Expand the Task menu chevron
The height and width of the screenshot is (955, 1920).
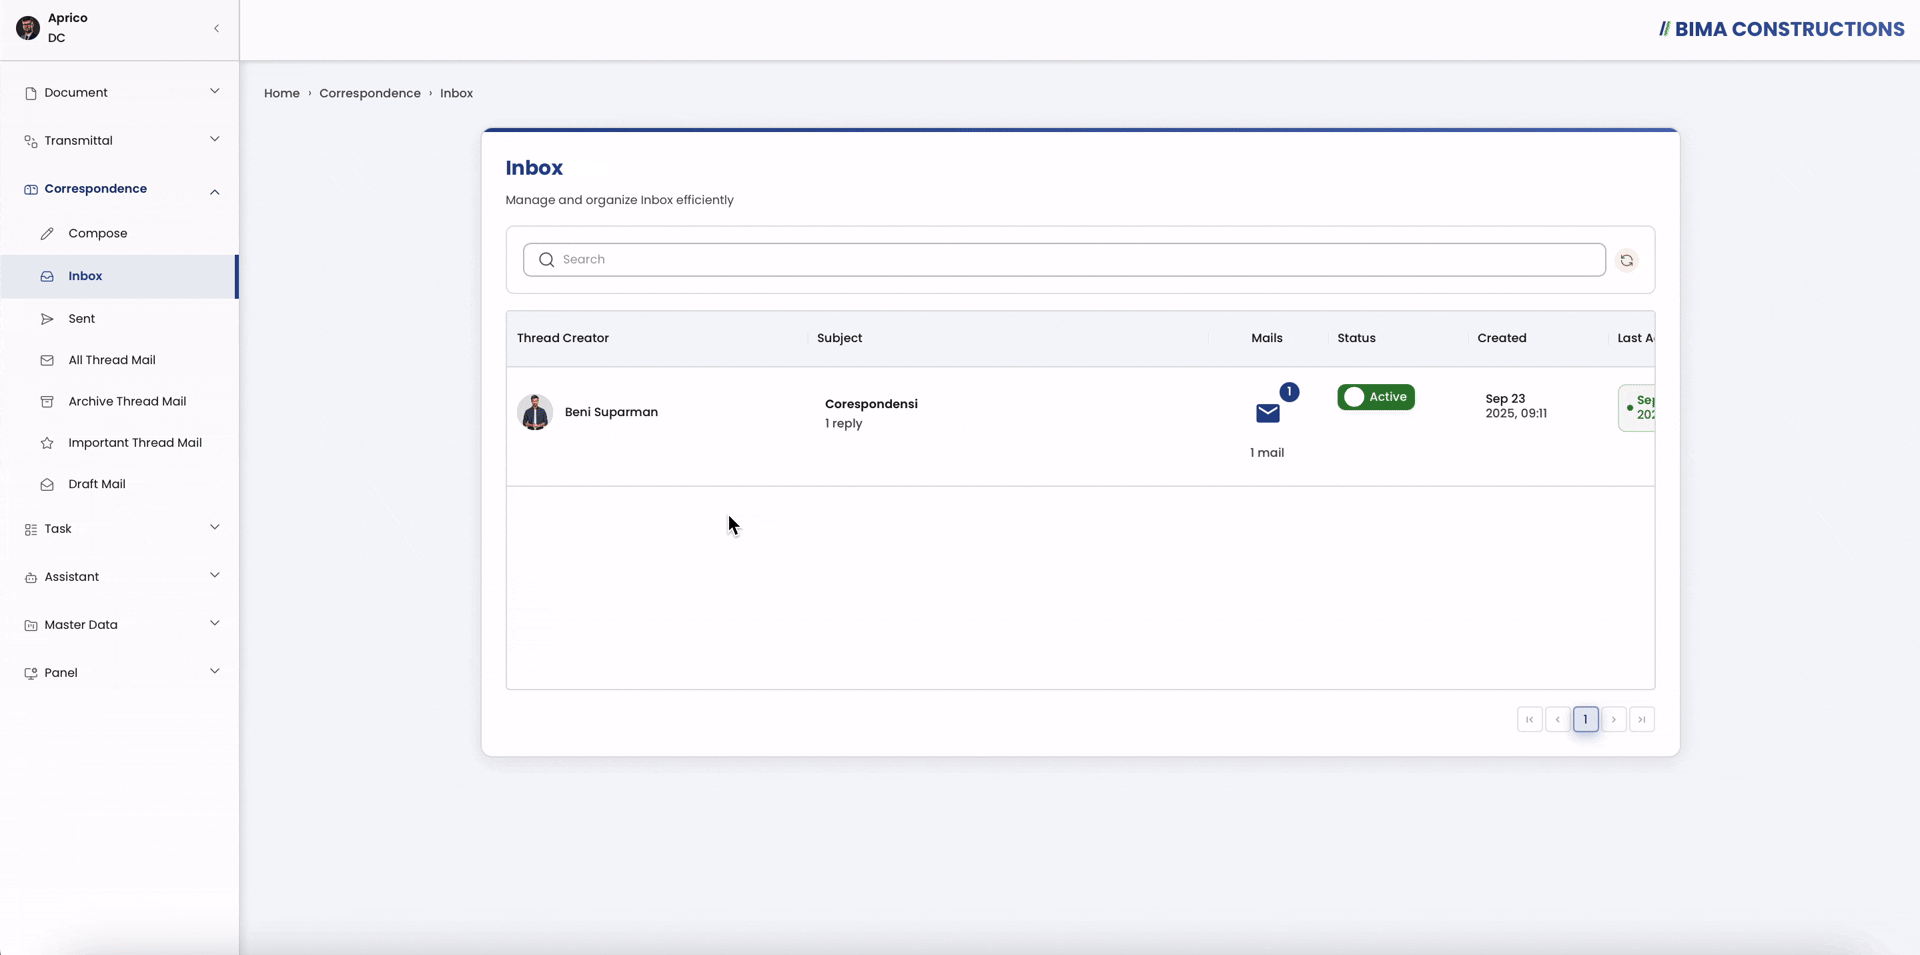tap(215, 527)
